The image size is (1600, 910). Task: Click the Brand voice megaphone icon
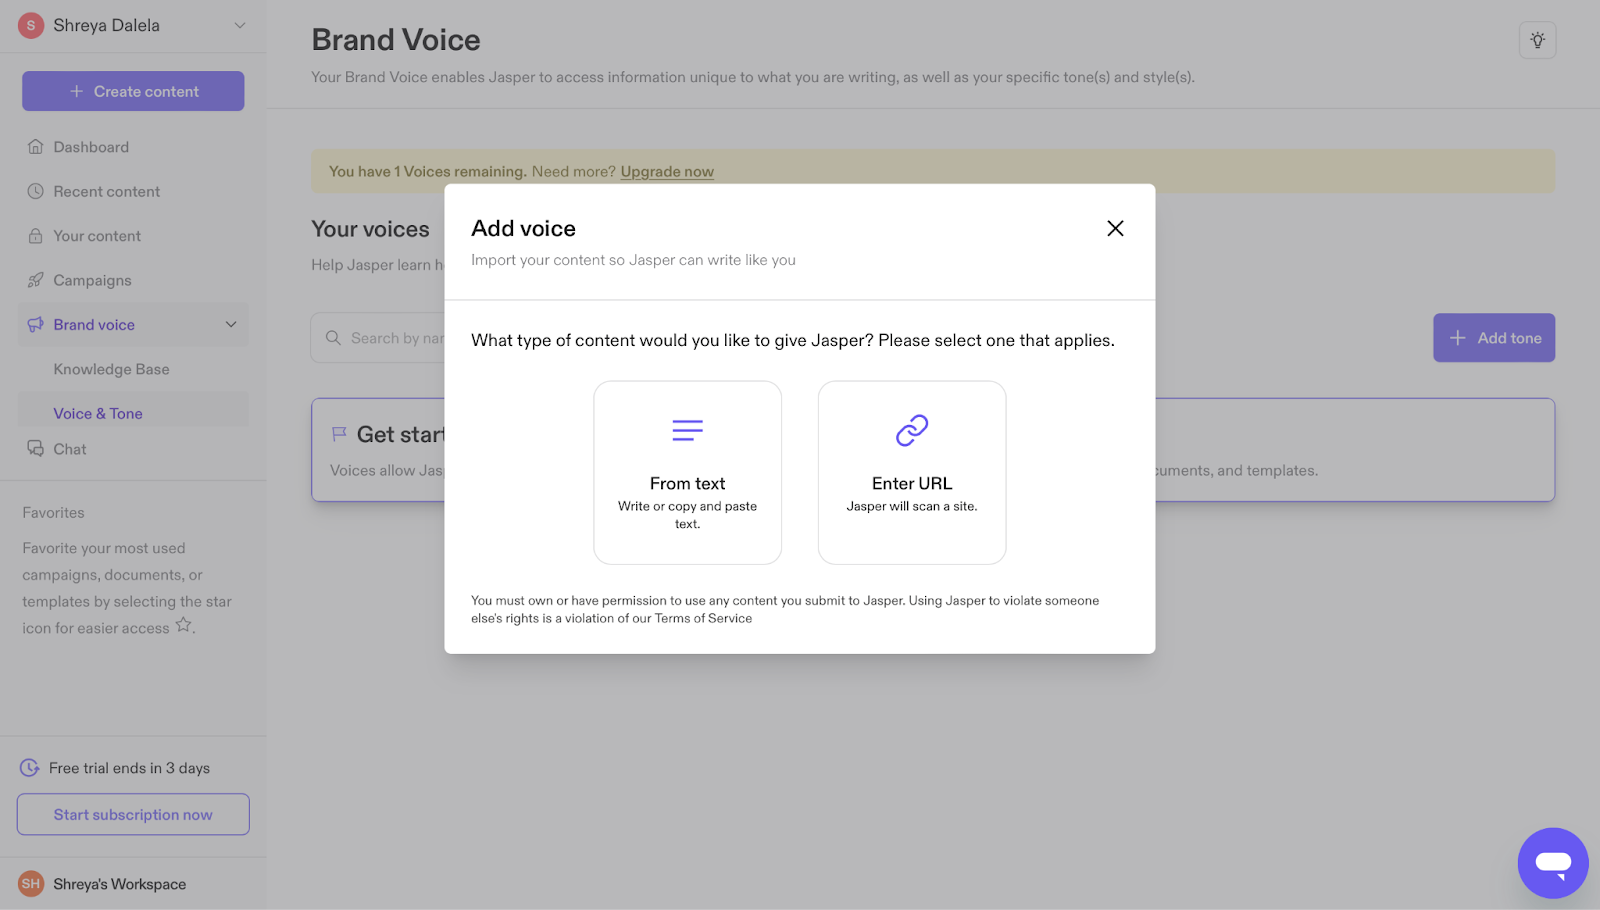pos(35,325)
